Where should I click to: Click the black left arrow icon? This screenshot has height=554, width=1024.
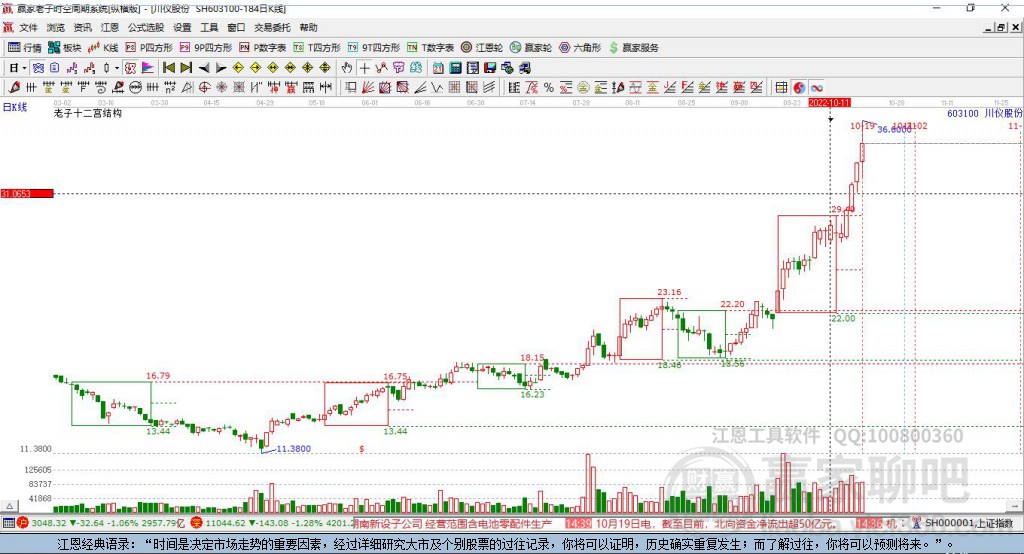click(x=204, y=68)
